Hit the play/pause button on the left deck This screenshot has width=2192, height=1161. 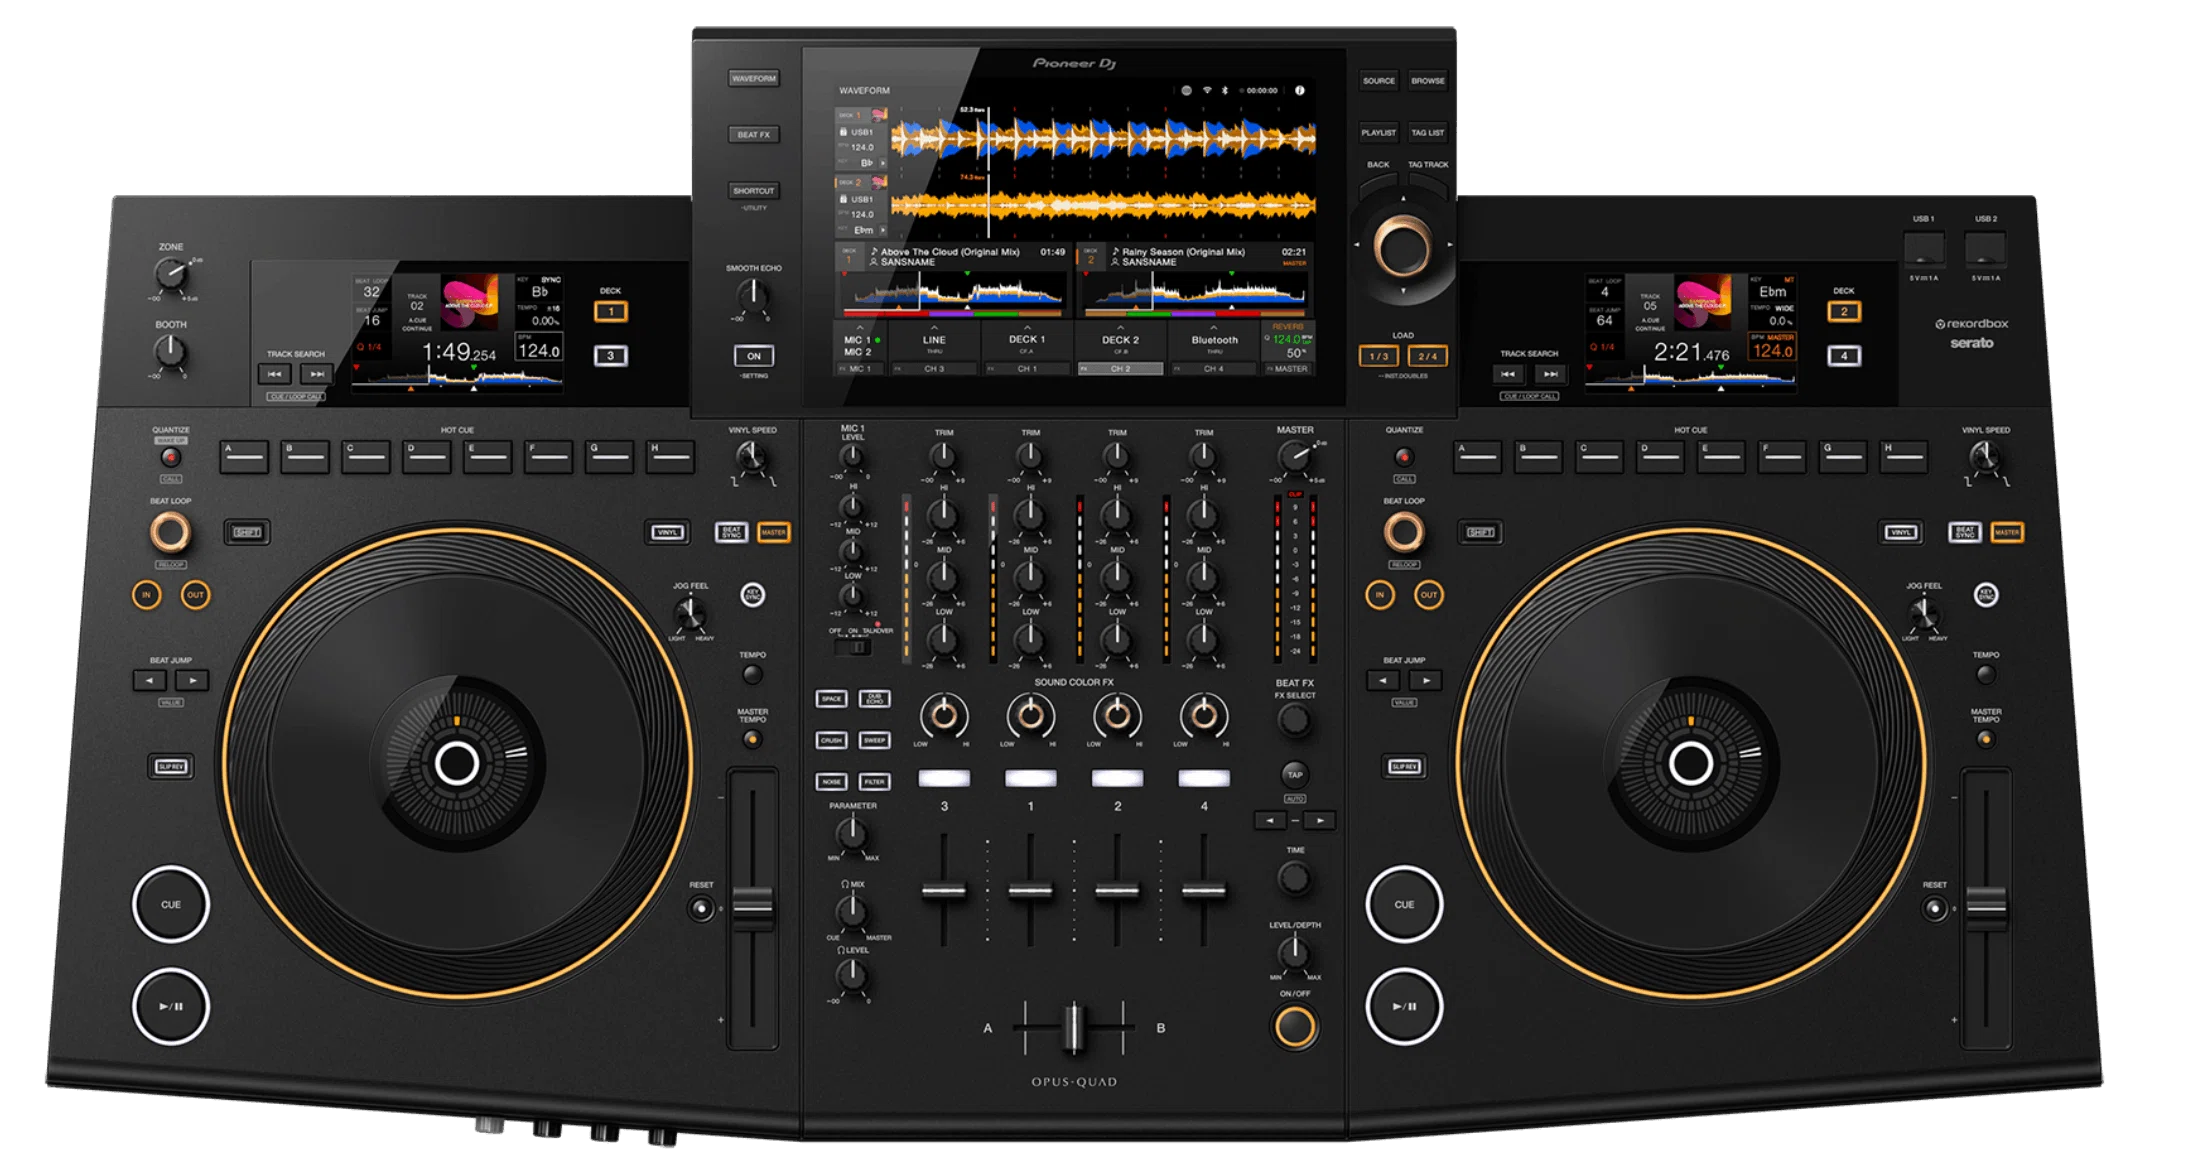[171, 1006]
